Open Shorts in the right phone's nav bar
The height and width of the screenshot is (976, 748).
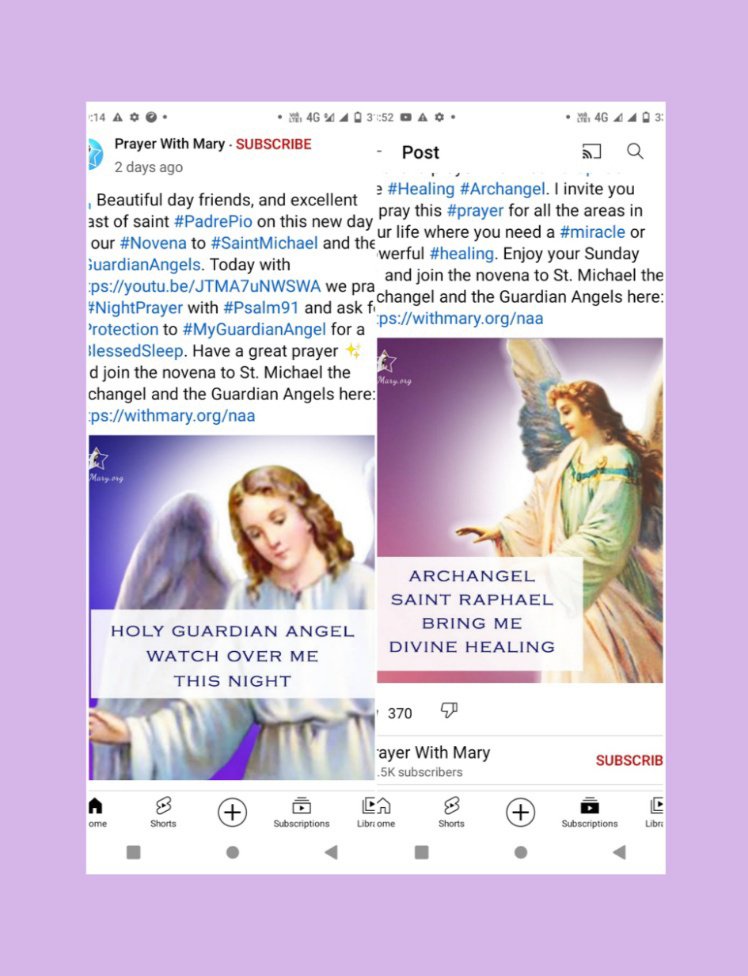451,812
